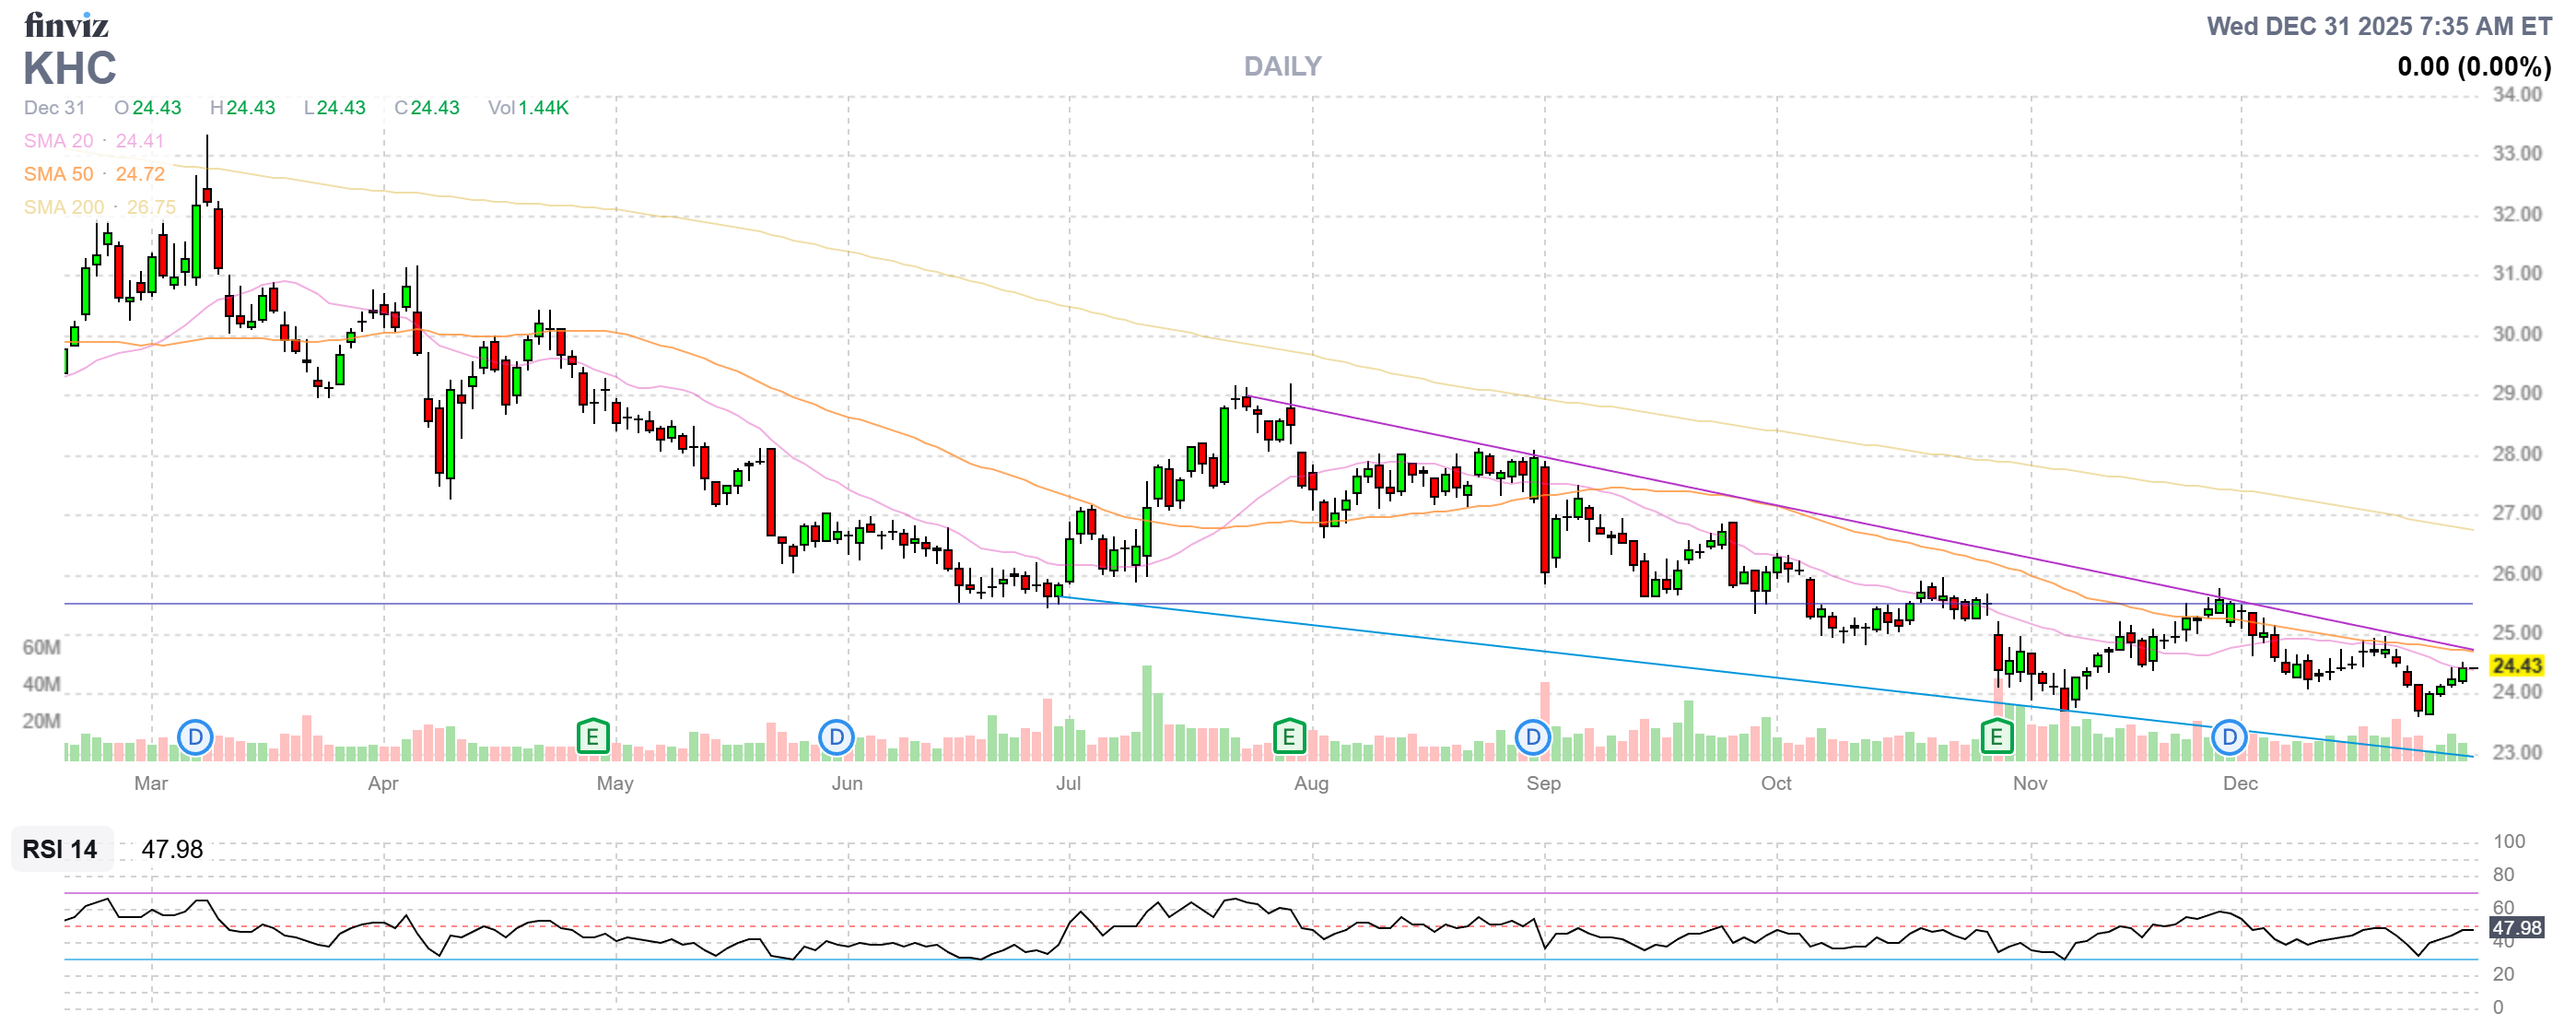Click the 0.00 (0.00%) change value

click(x=2473, y=67)
